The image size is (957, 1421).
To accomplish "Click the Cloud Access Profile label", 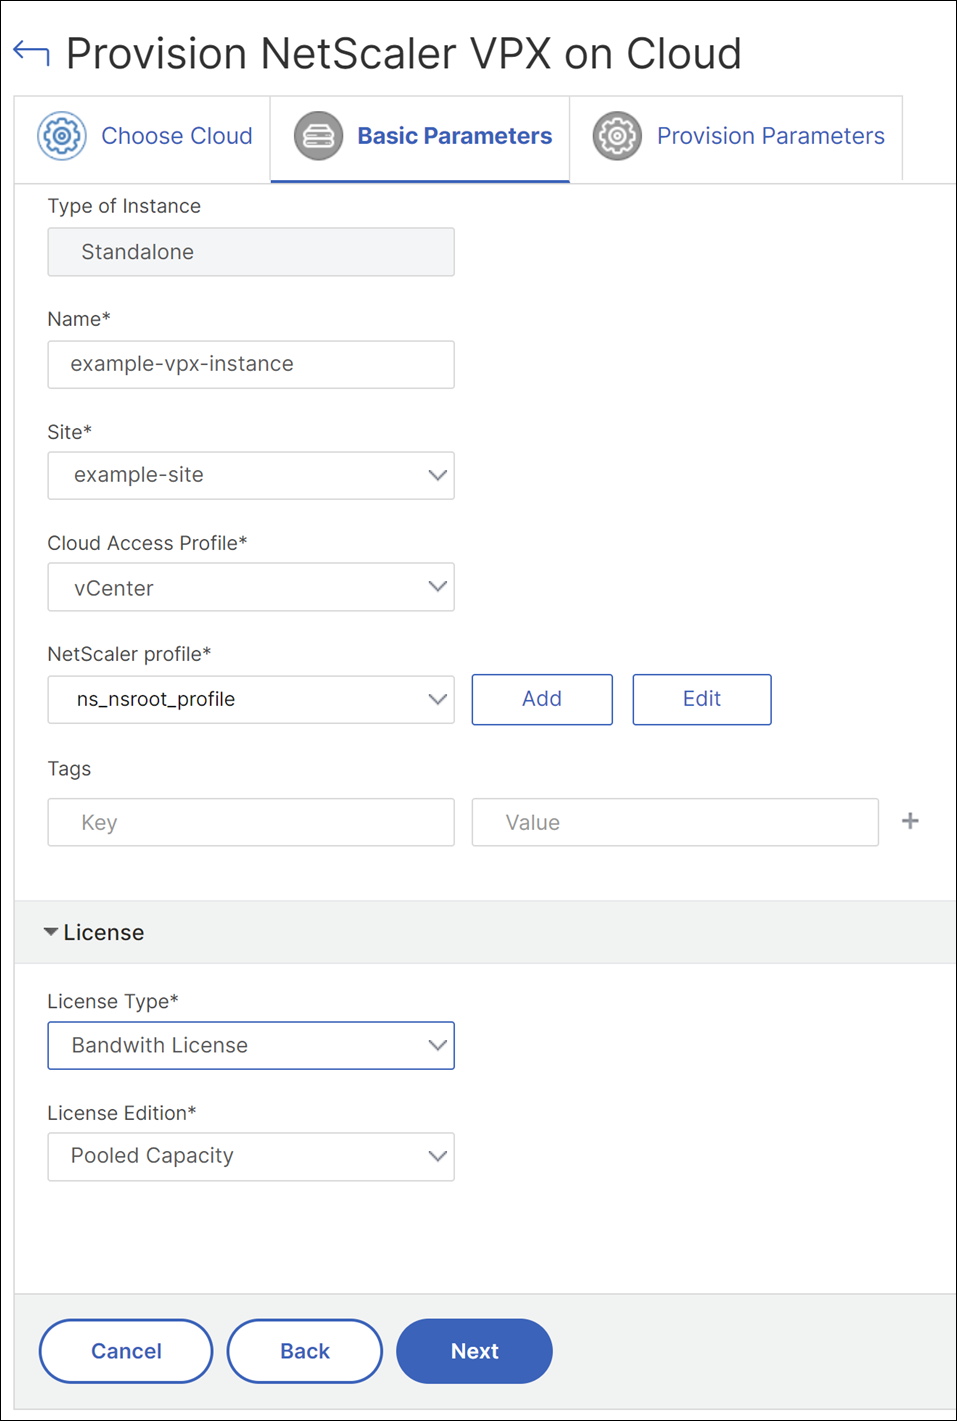I will point(147,543).
